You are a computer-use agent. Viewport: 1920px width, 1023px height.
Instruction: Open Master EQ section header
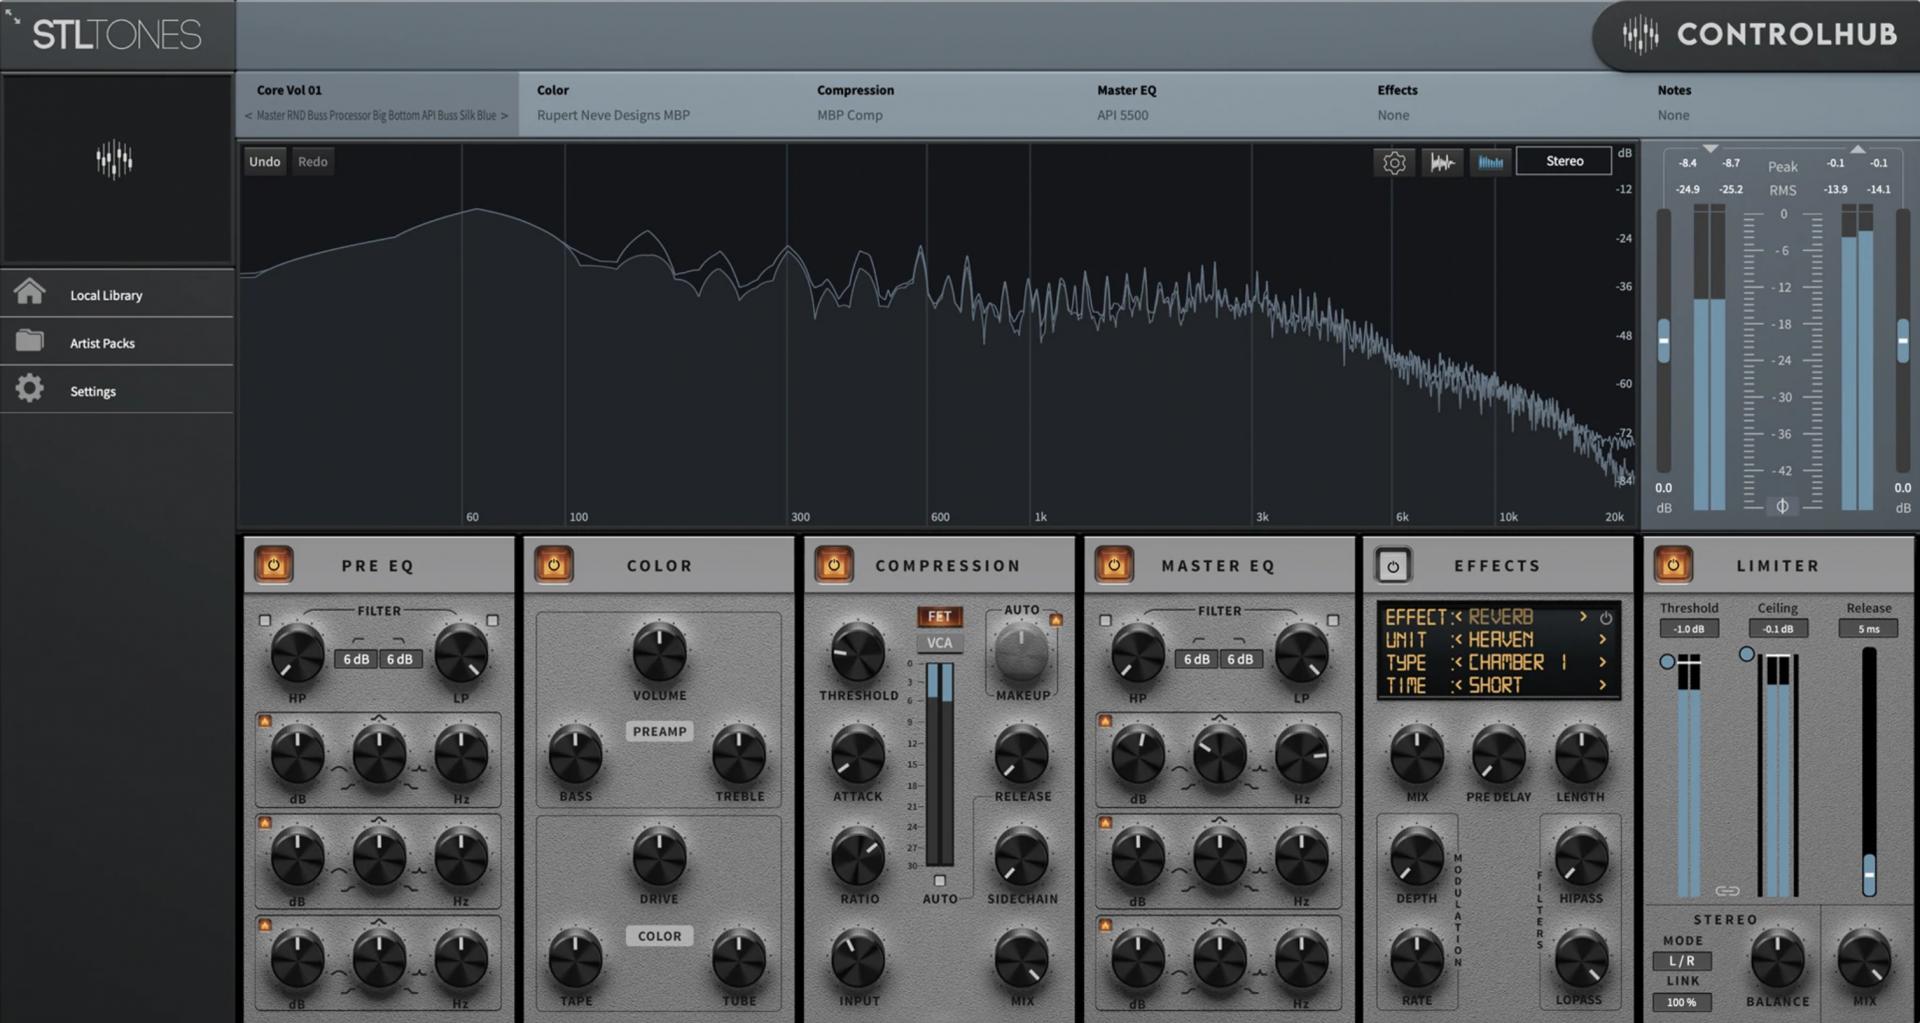click(1126, 90)
